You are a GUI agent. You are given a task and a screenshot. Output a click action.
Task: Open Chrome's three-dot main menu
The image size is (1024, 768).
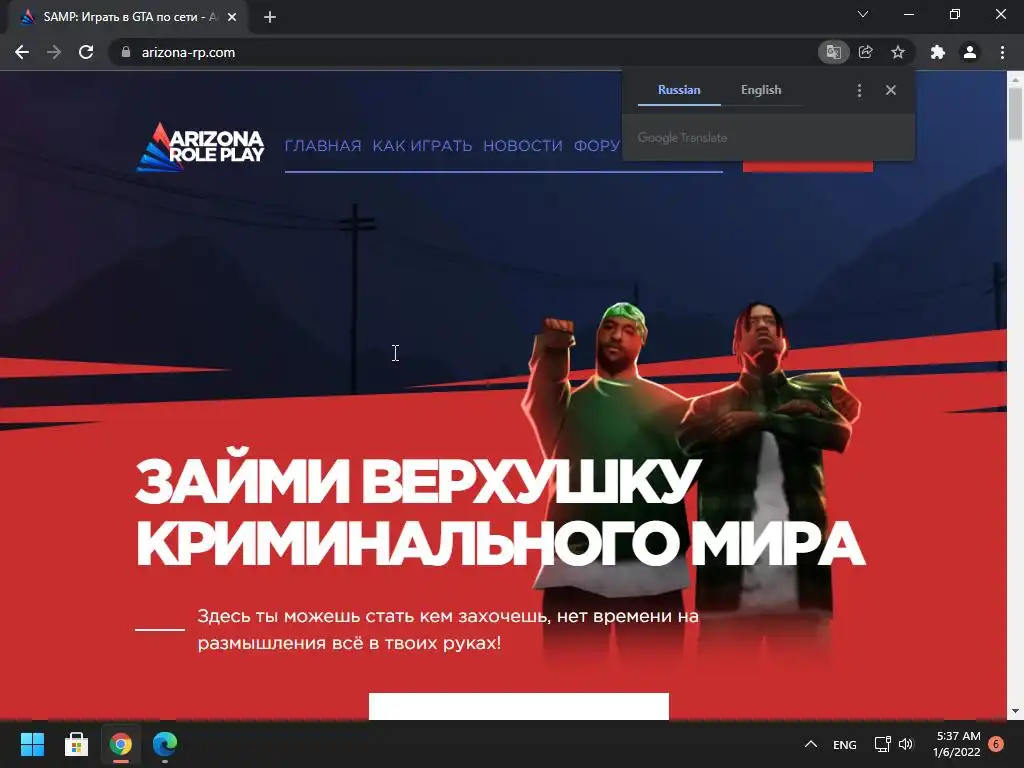1002,52
